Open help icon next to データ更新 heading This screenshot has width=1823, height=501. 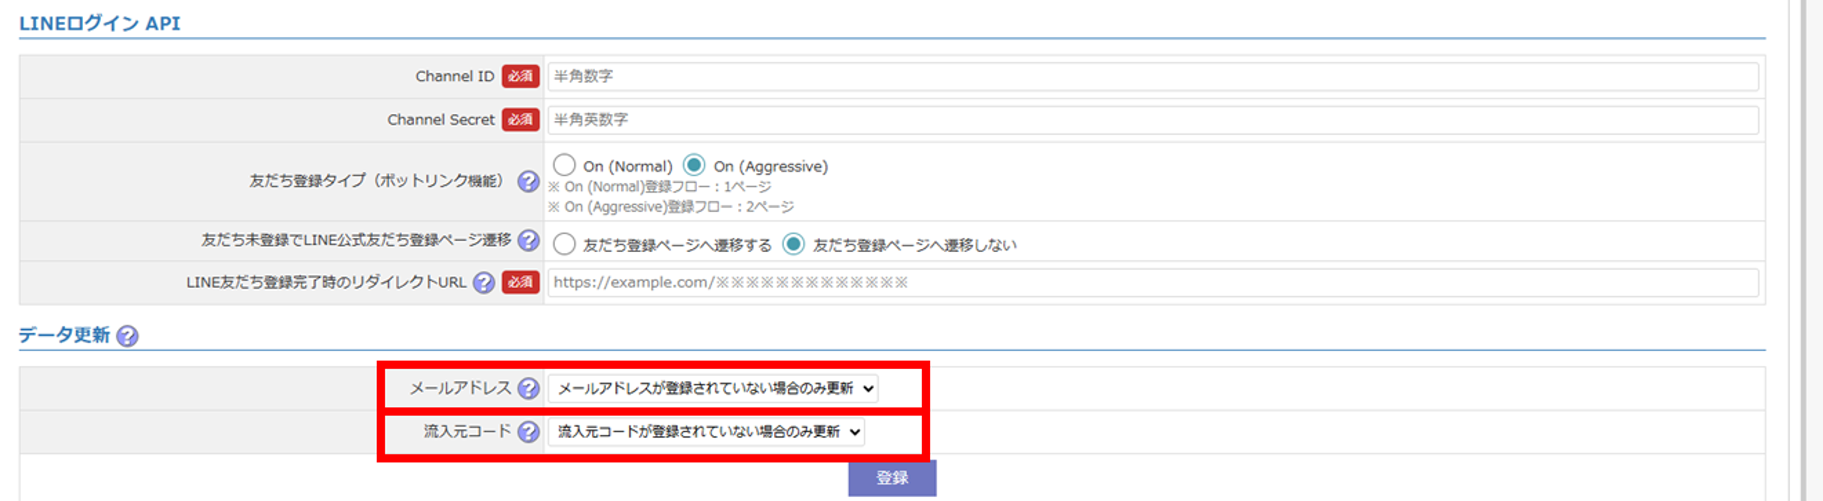click(x=127, y=336)
